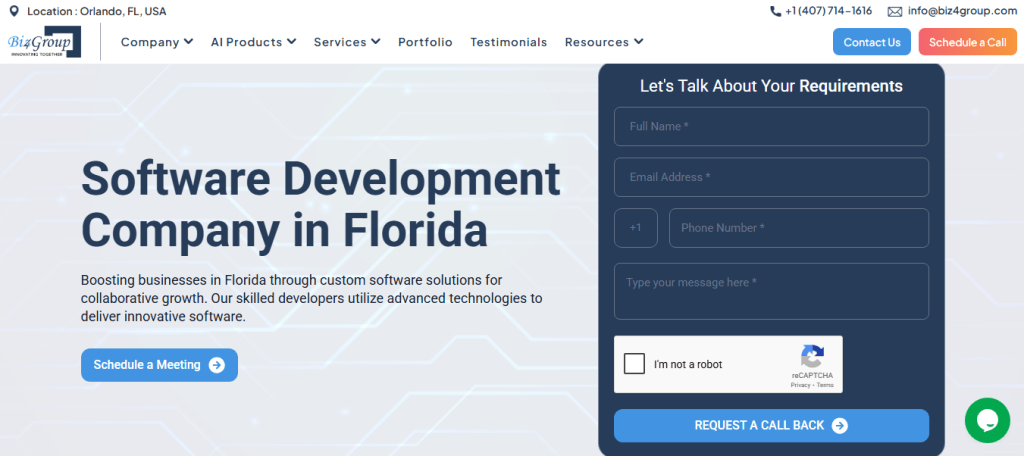Viewport: 1024px width, 456px height.
Task: Expand the Resources dropdown
Action: [x=604, y=42]
